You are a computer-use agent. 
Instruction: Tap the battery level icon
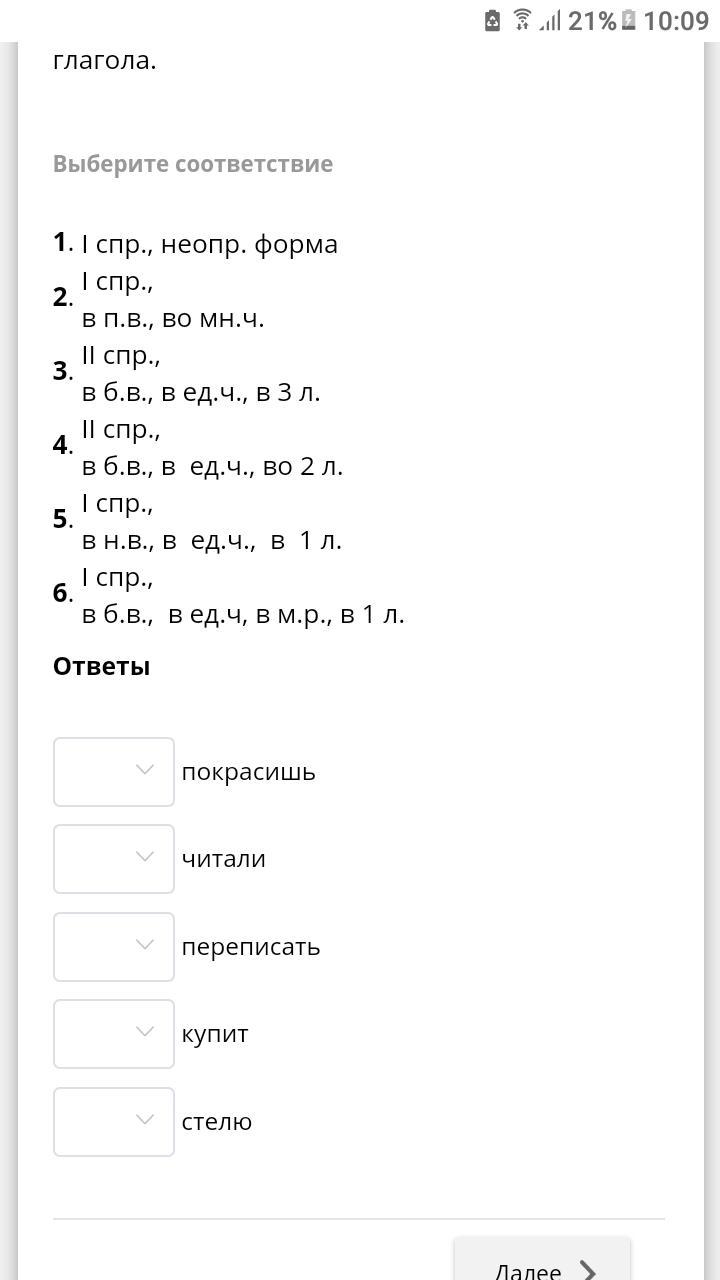pyautogui.click(x=628, y=20)
